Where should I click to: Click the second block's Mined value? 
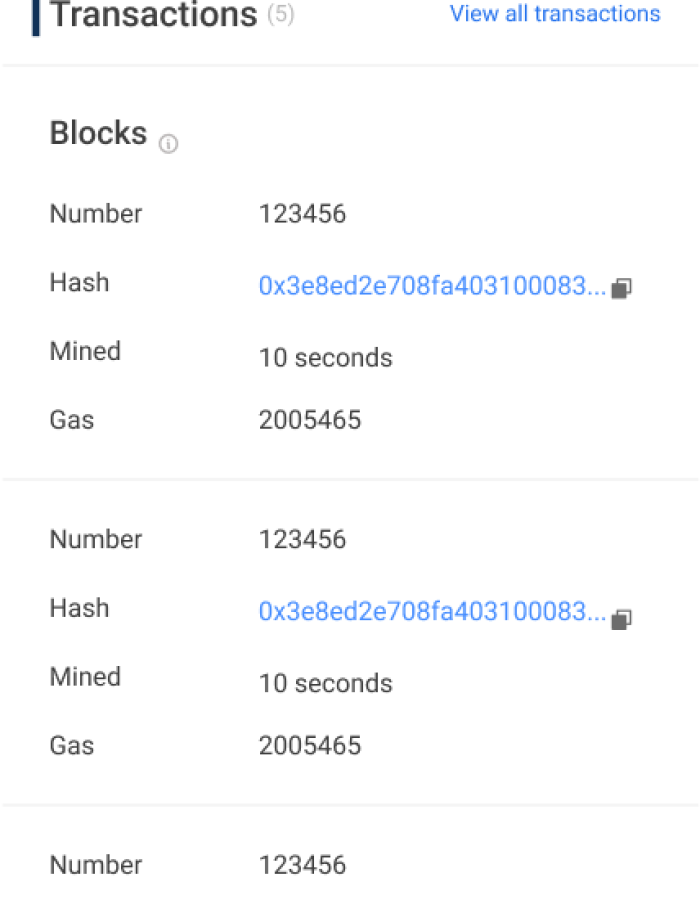(x=325, y=683)
